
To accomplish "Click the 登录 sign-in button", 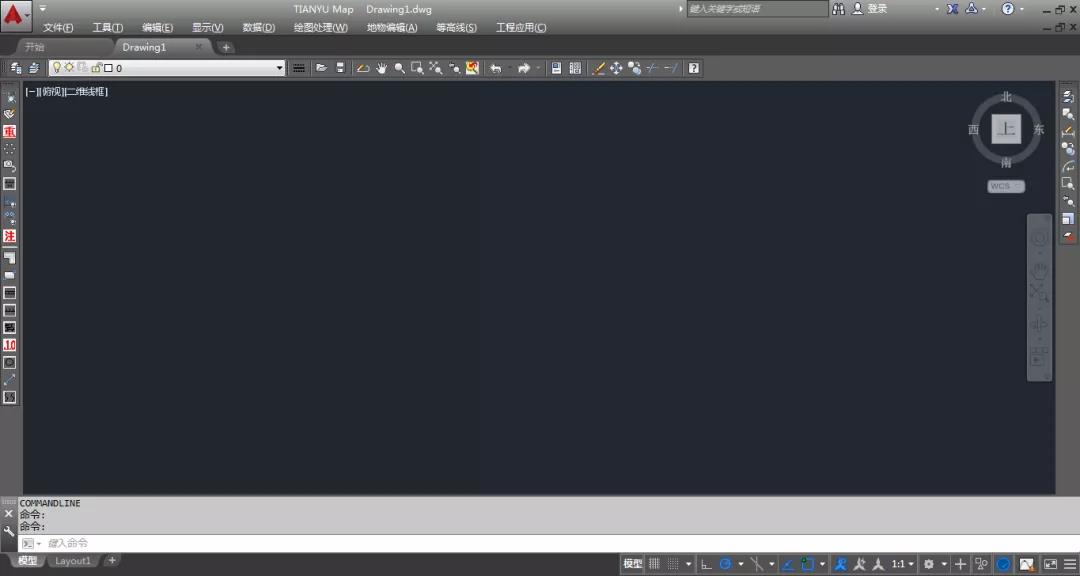I will [x=870, y=9].
